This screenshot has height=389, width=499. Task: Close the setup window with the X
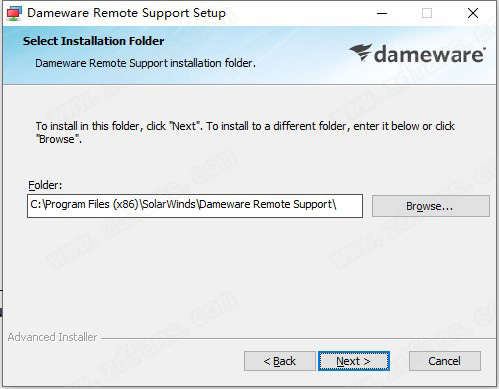pyautogui.click(x=473, y=13)
